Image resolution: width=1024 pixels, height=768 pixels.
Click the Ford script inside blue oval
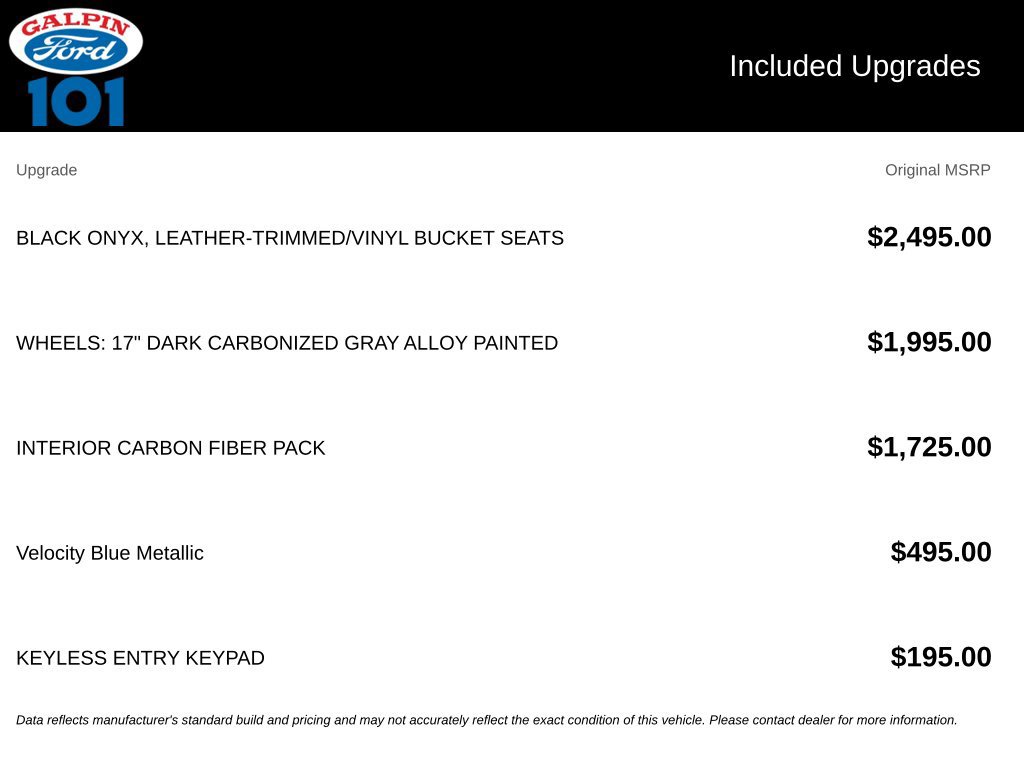[74, 48]
